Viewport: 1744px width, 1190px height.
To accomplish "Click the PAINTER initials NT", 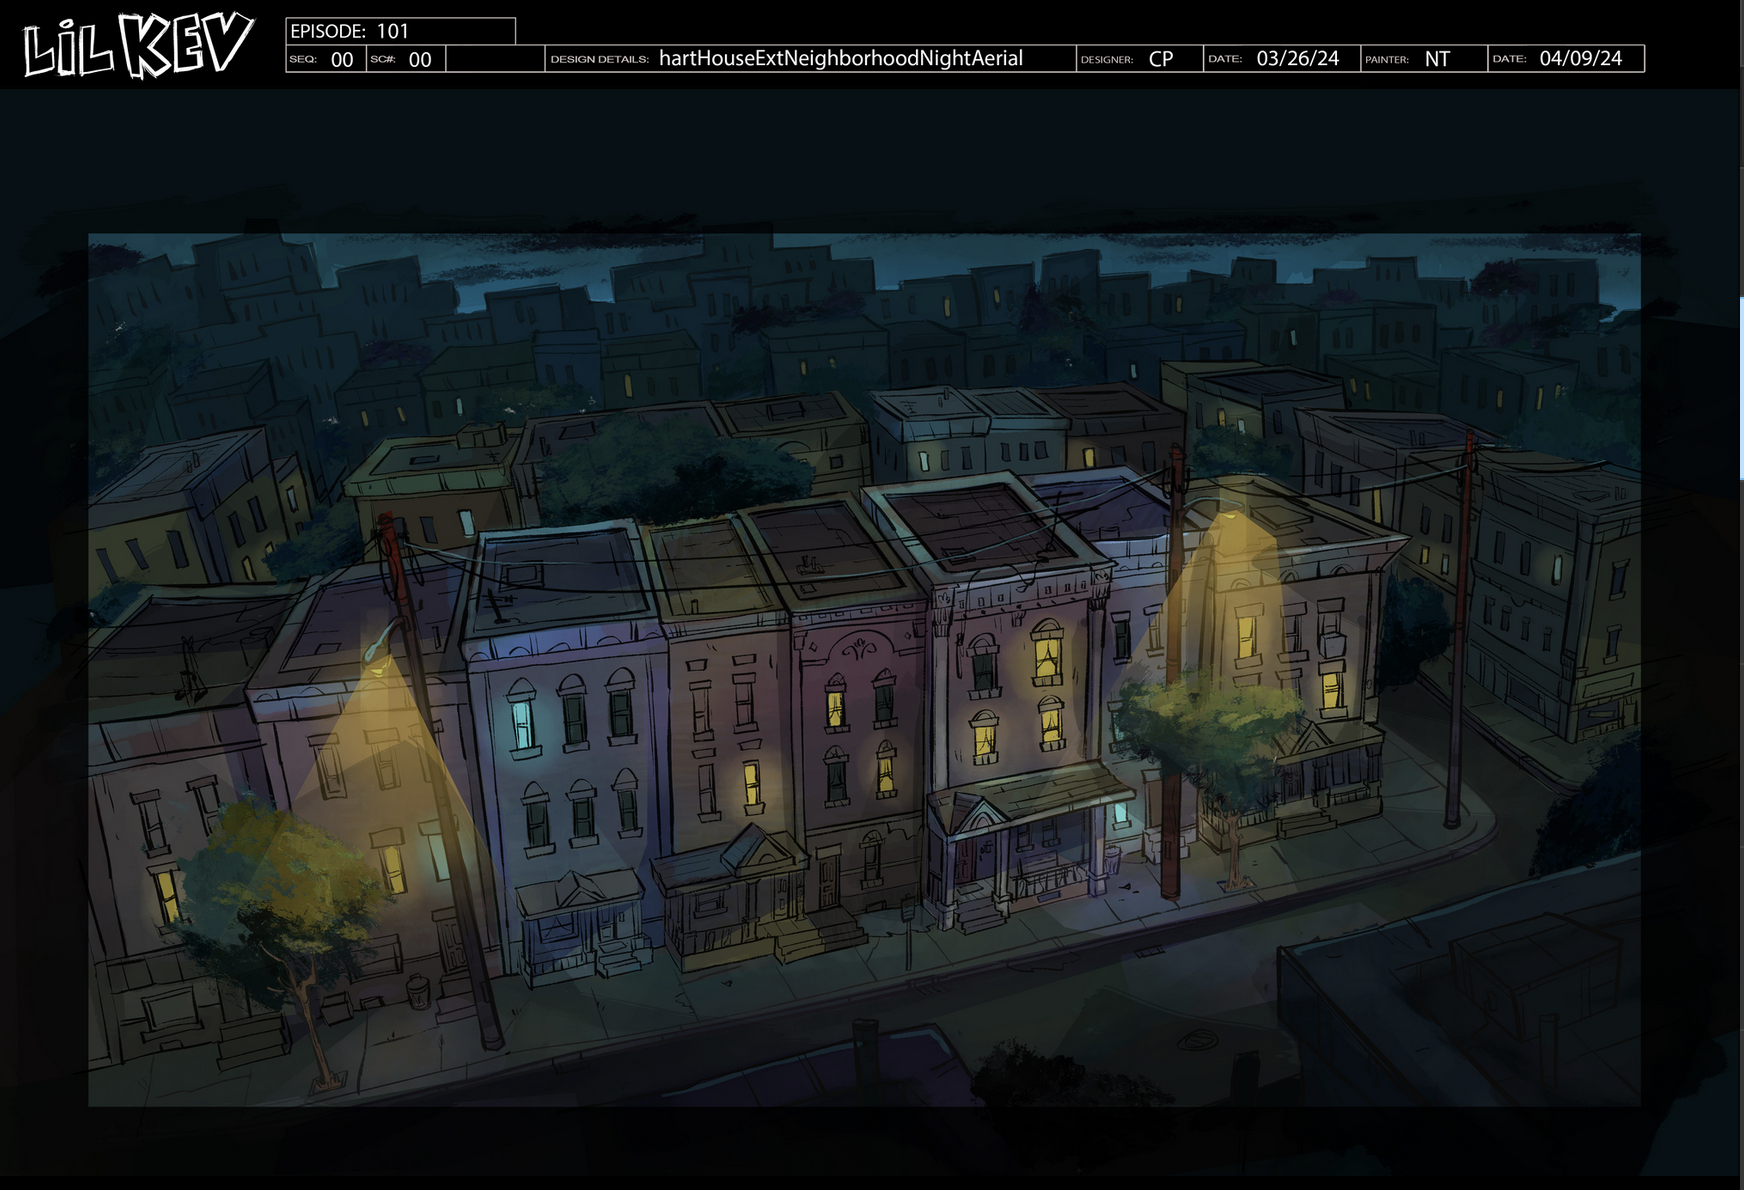I will point(1437,59).
